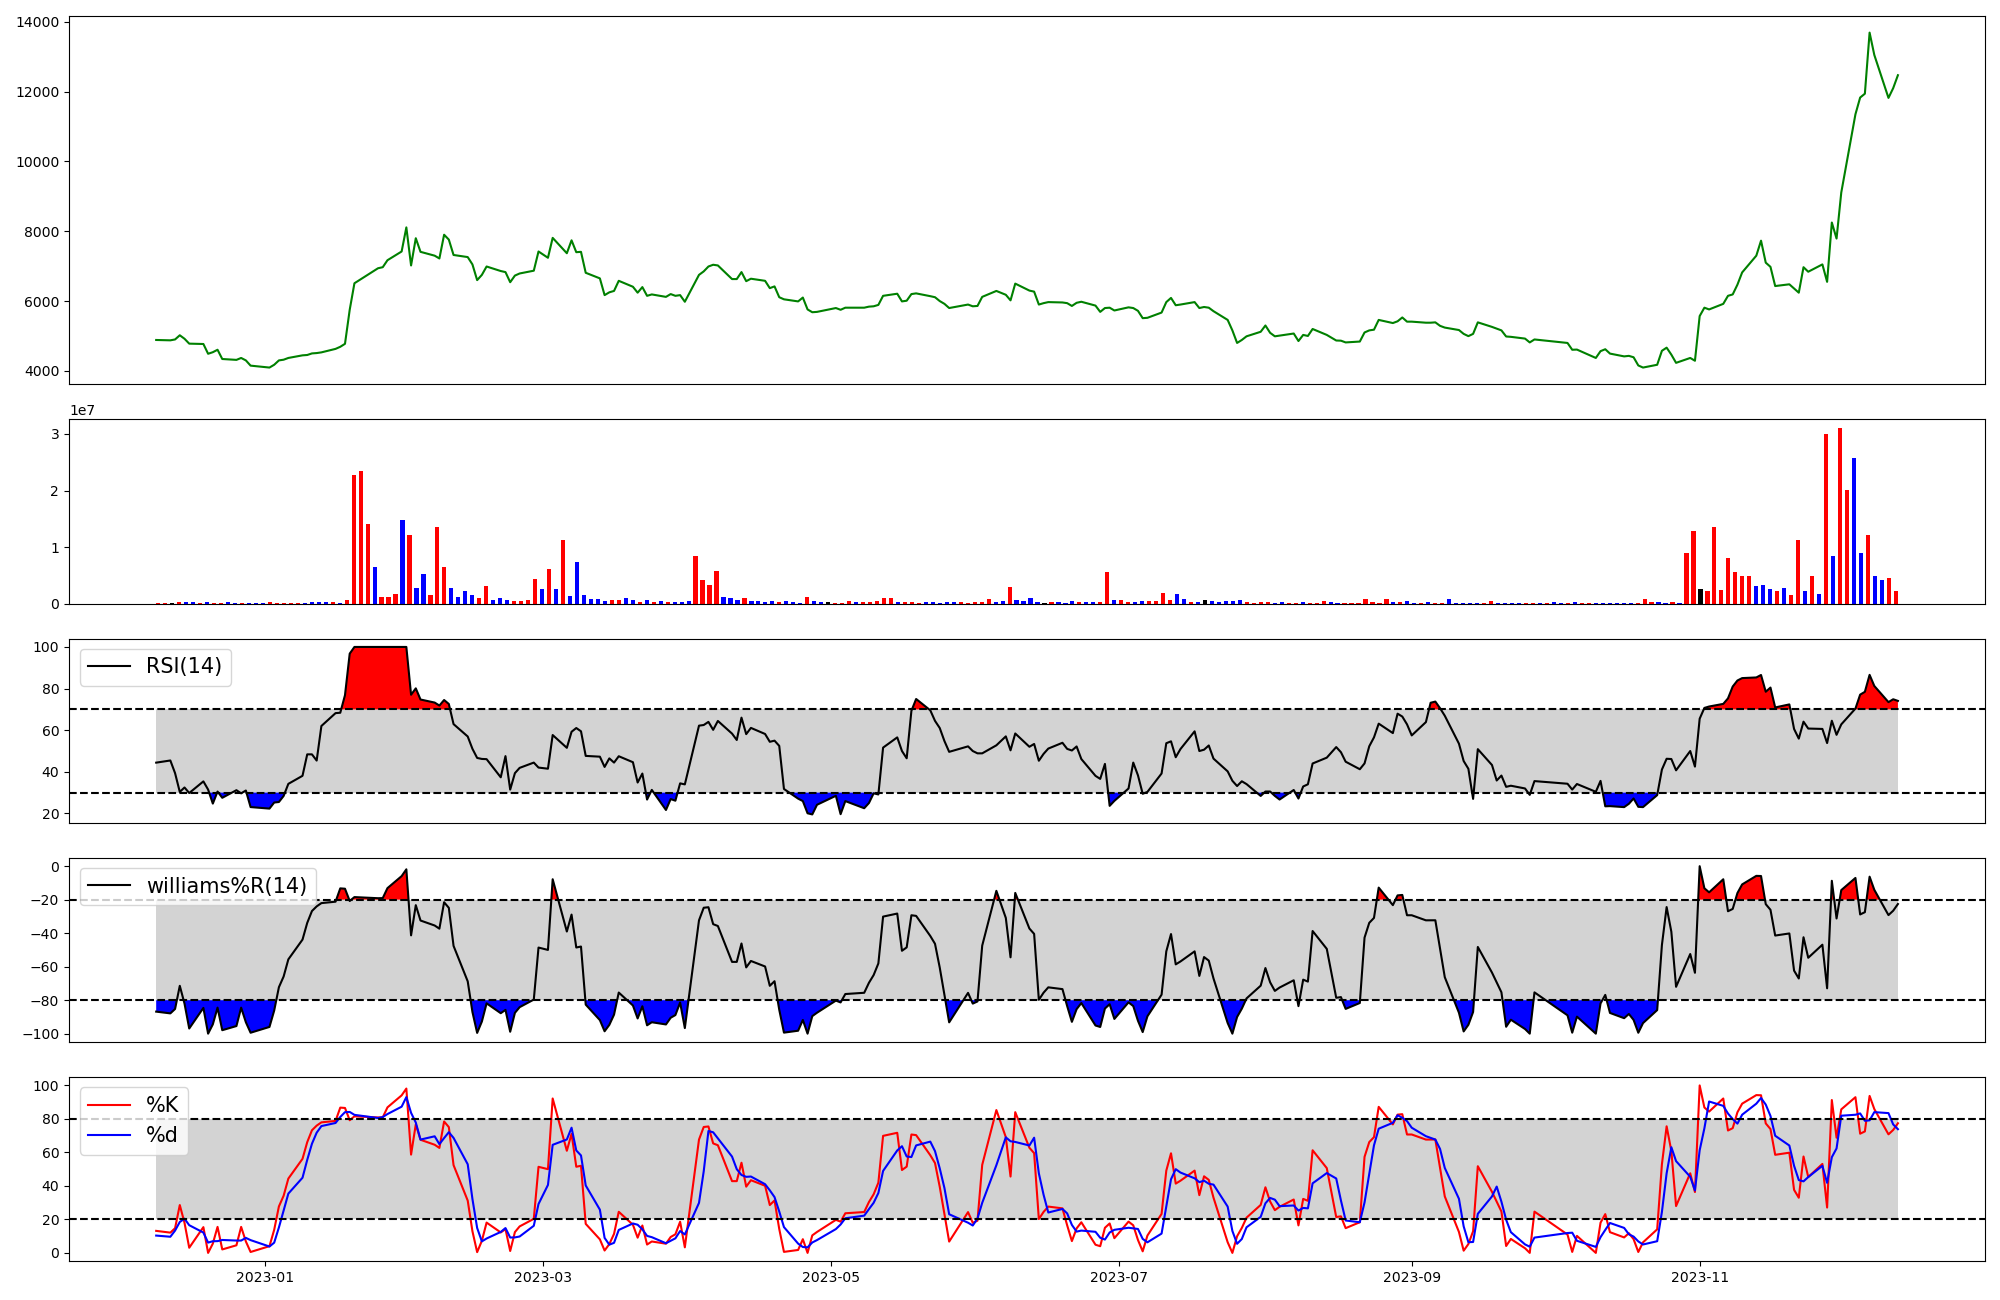Select the 2023-11 date axis label

tap(1700, 1277)
